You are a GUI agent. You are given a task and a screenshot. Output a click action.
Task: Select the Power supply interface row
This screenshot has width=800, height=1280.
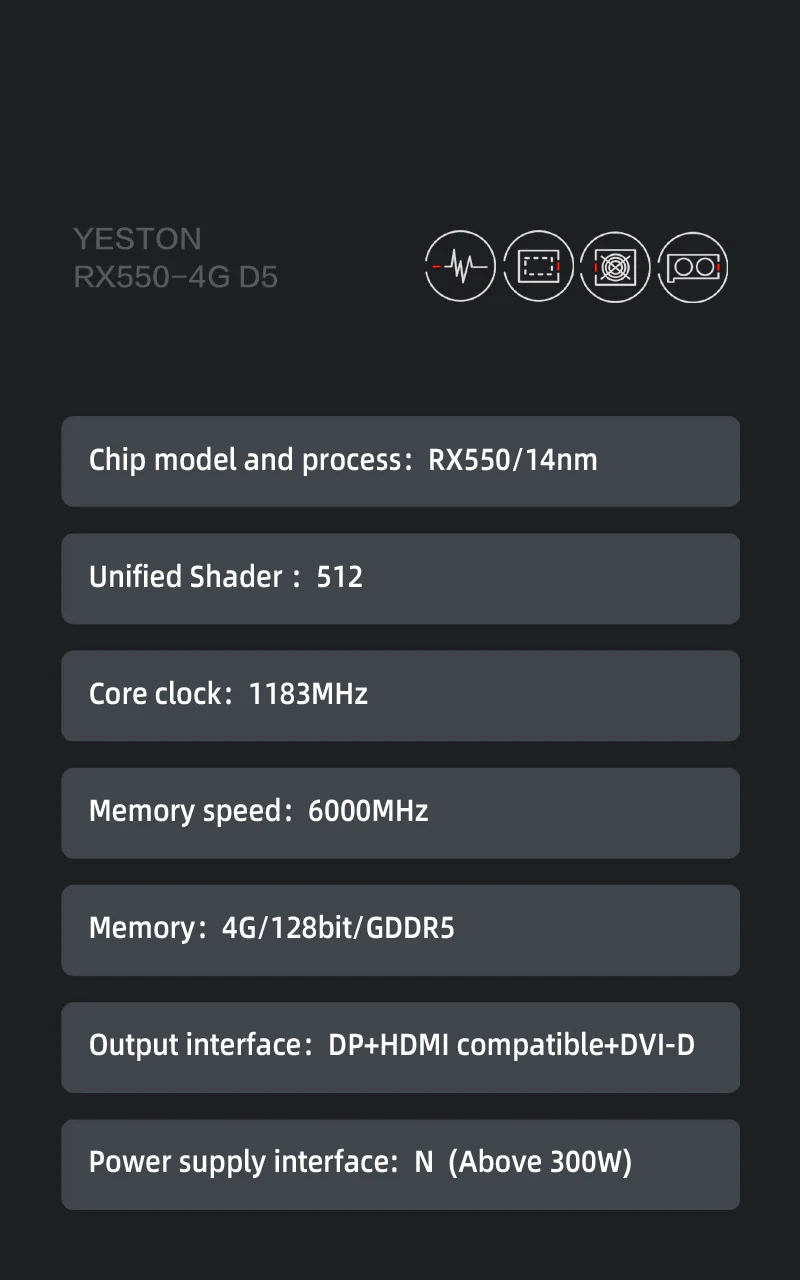(400, 1163)
